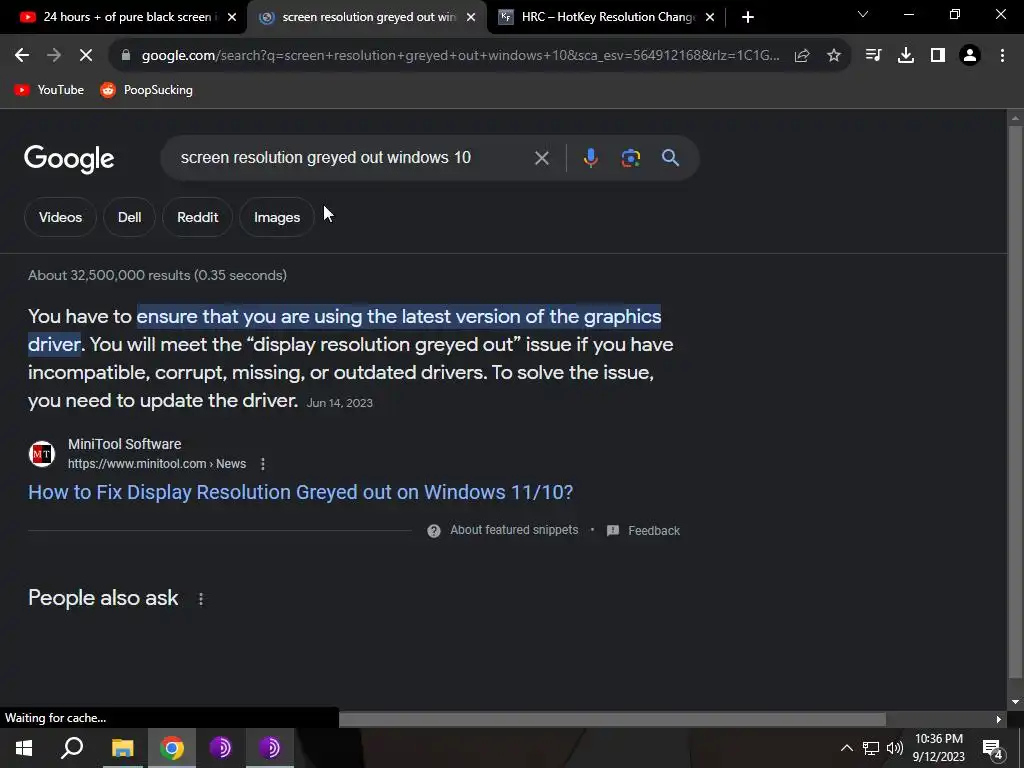Open the Windows Start menu
This screenshot has width=1024, height=768.
pyautogui.click(x=24, y=748)
